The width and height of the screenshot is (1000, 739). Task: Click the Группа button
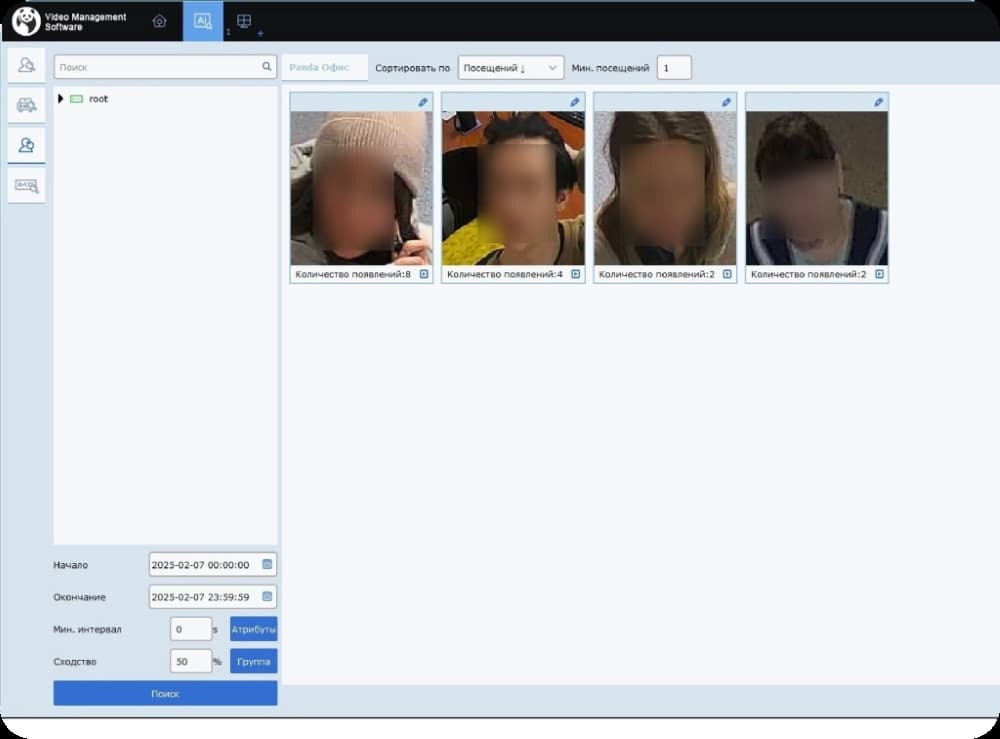[253, 661]
